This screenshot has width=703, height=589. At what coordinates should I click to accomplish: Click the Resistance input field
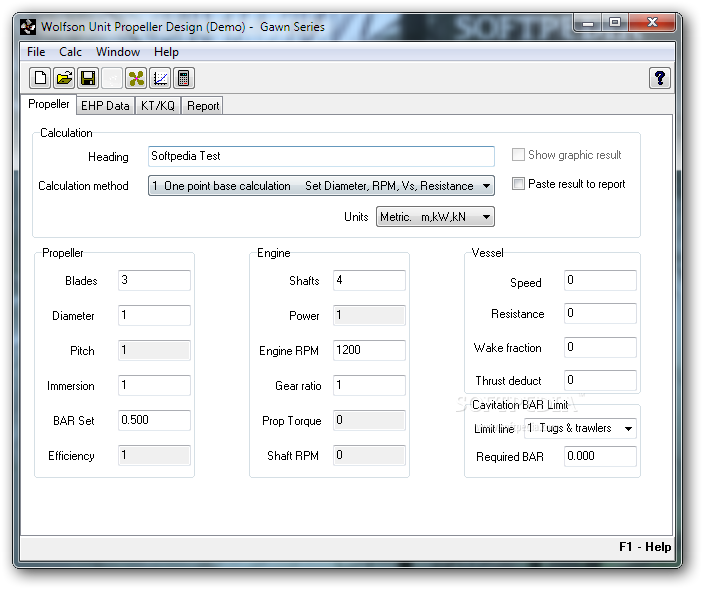(x=600, y=313)
